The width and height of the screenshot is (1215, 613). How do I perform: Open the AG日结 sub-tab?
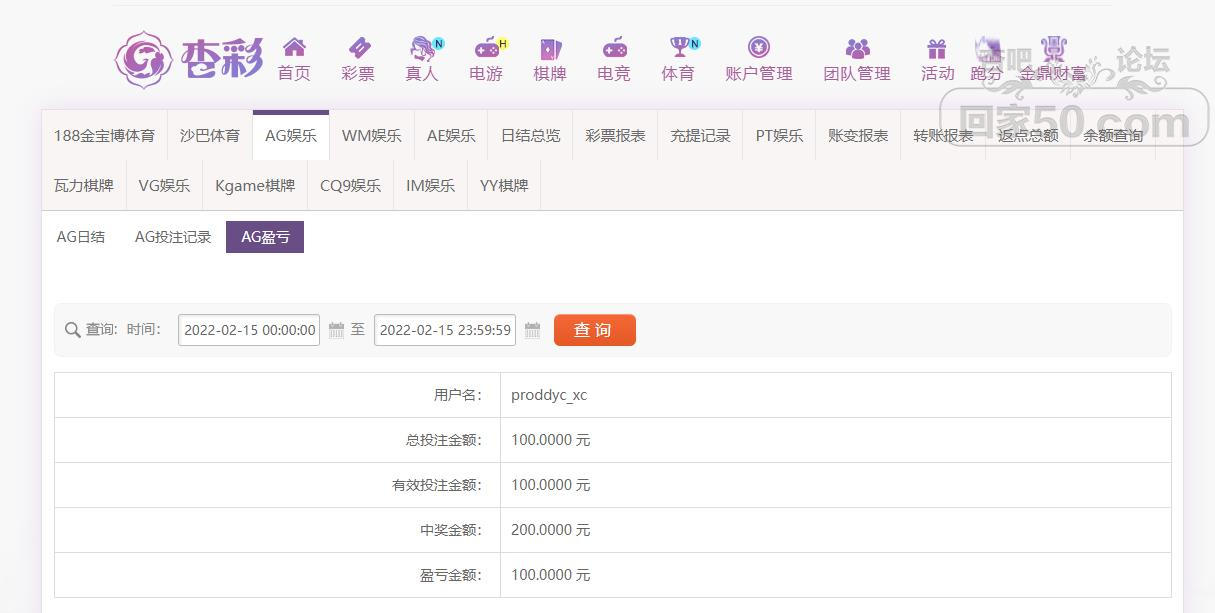(81, 237)
